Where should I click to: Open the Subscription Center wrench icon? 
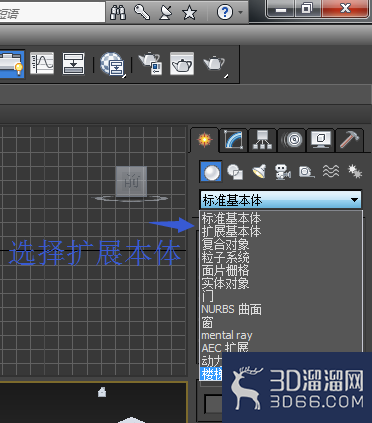pos(142,12)
